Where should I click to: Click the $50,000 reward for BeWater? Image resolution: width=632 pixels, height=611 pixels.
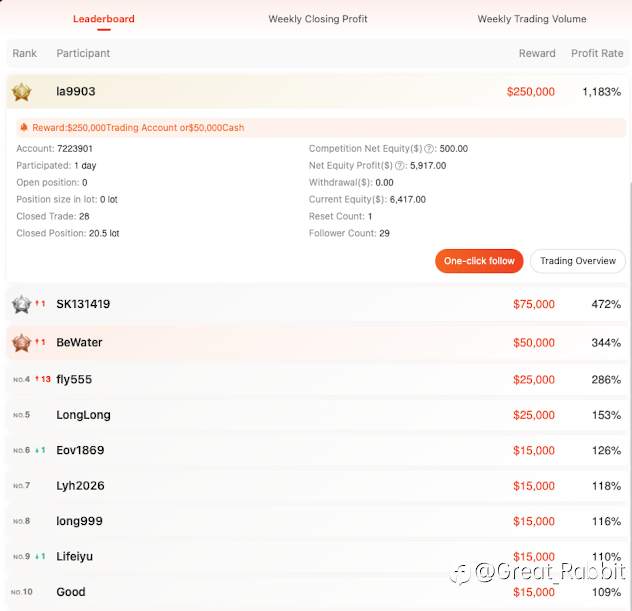pos(534,343)
